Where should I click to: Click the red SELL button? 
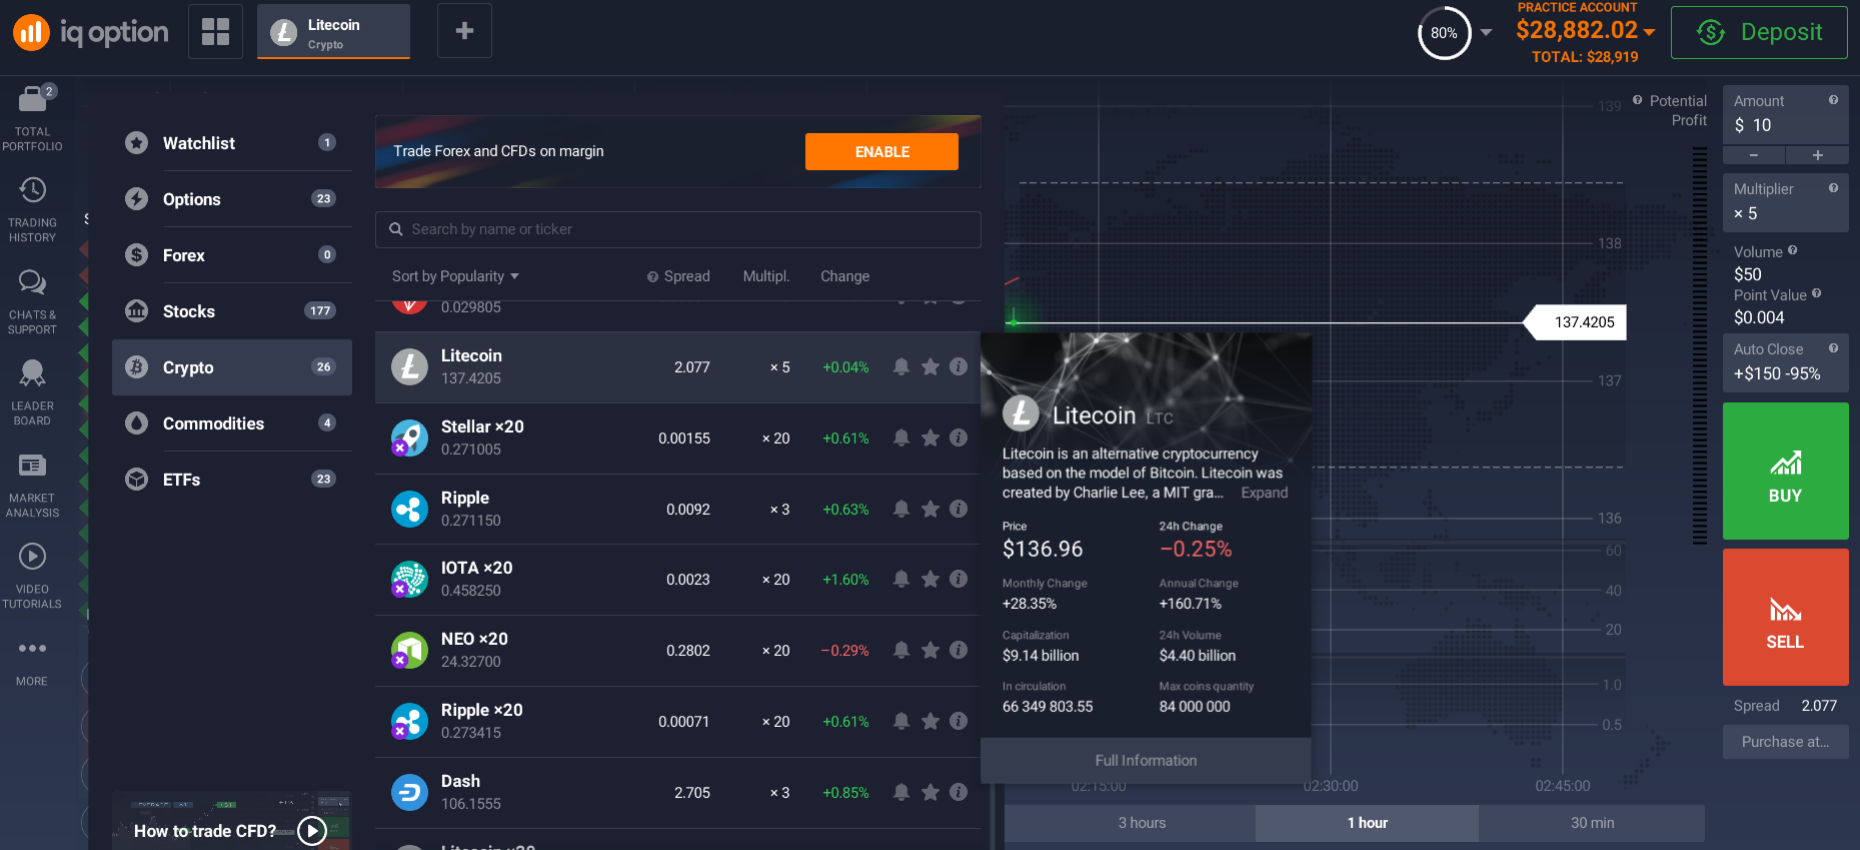[1785, 617]
